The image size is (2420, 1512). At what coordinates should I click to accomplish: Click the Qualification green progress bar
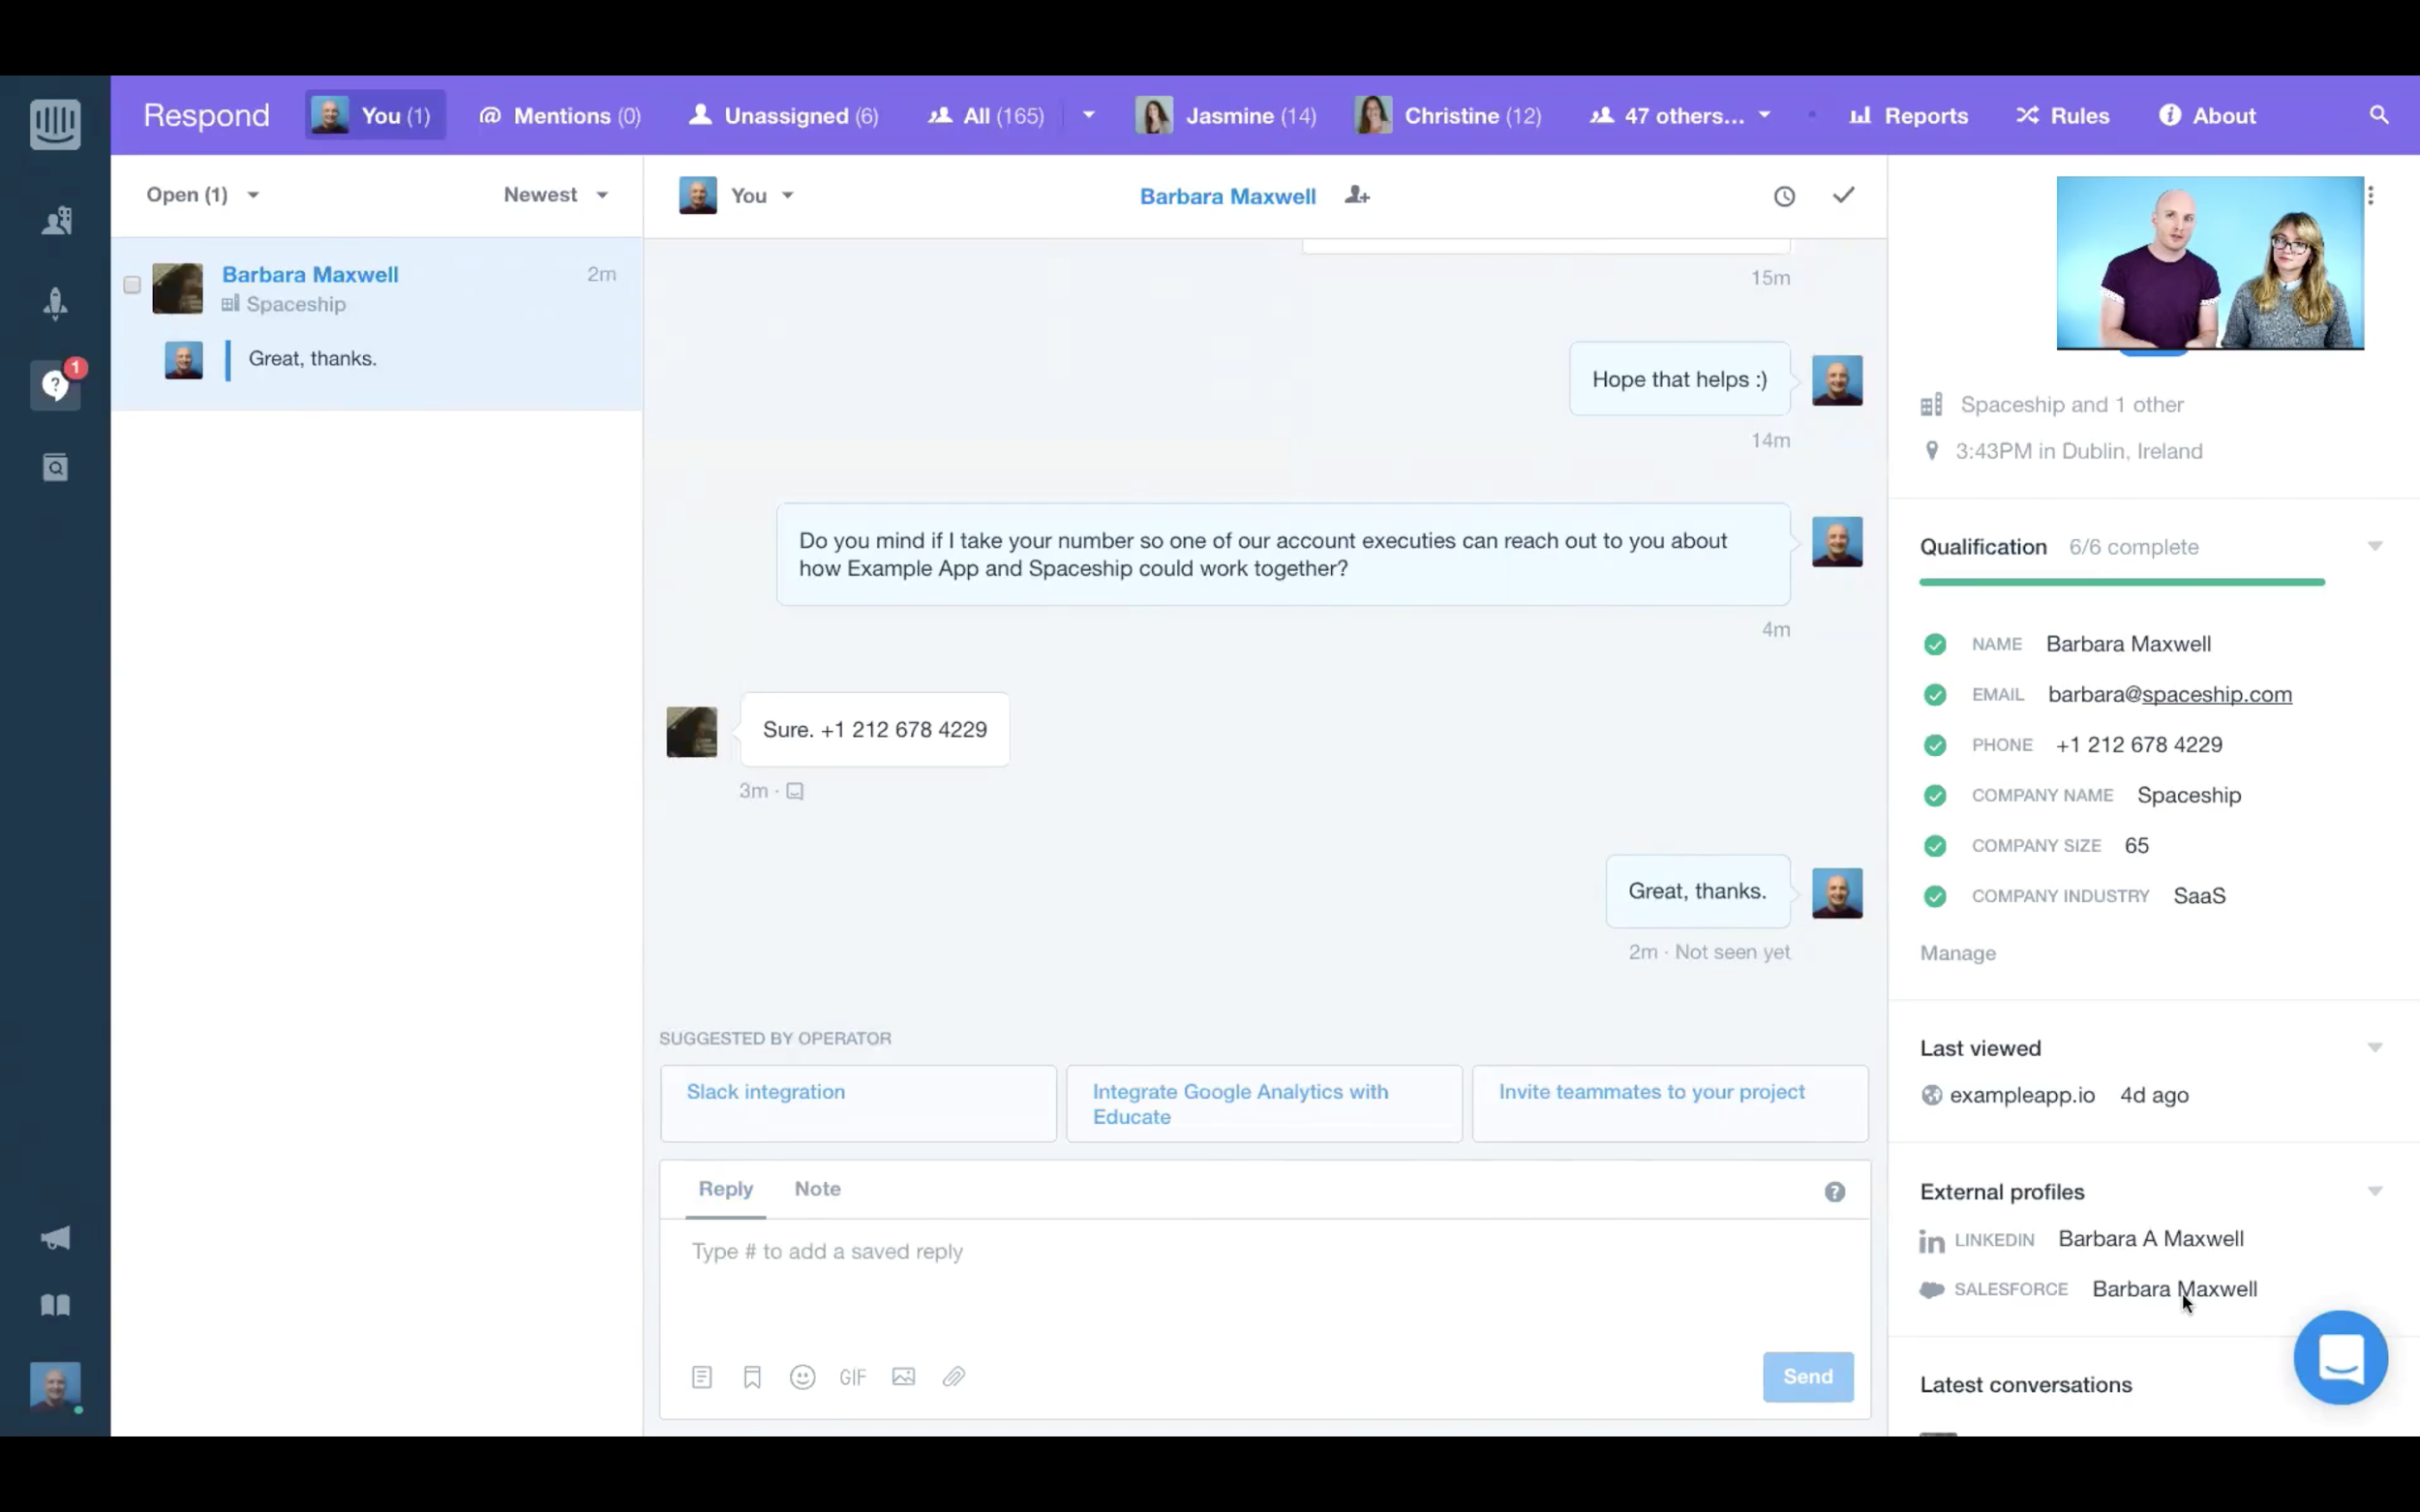click(2121, 581)
